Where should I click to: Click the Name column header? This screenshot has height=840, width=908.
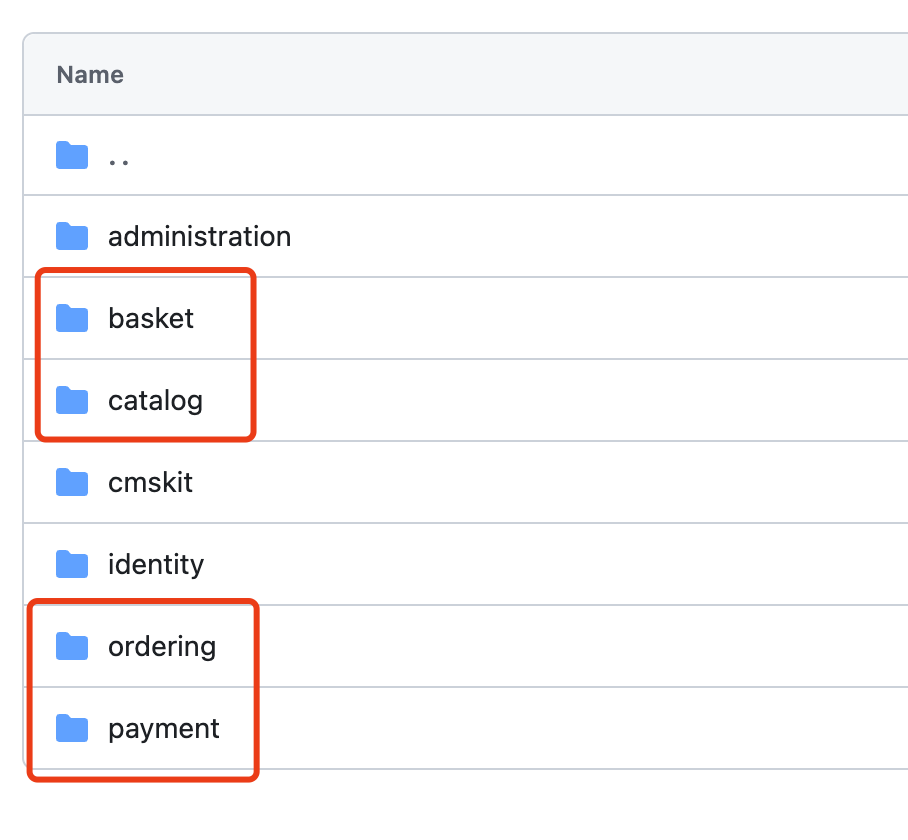click(x=90, y=75)
